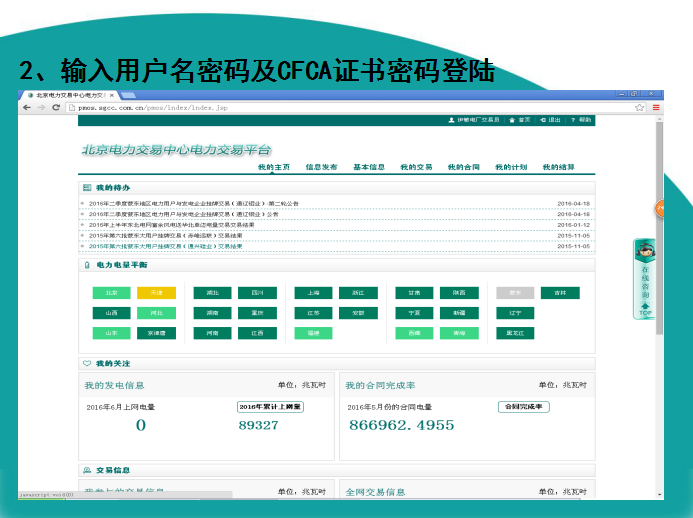Reload the page with the refresh icon
The width and height of the screenshot is (693, 518).
click(55, 107)
